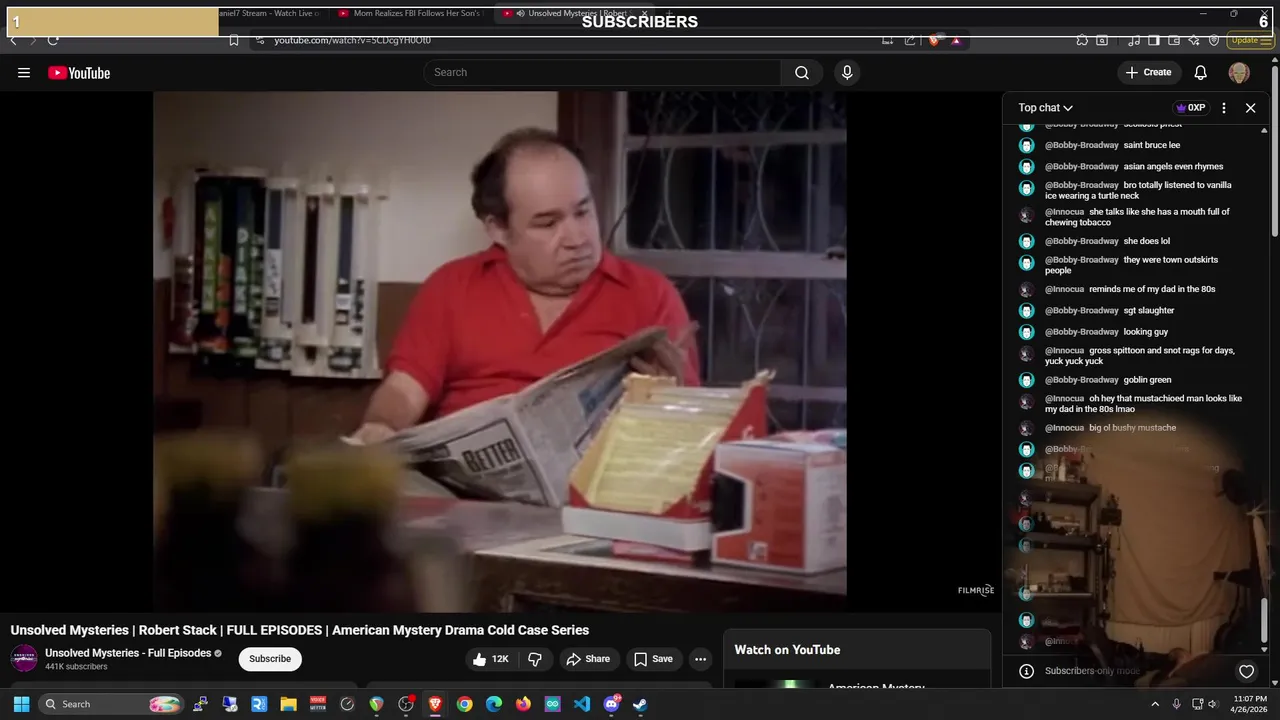Open Brave Shields lion icon
Image resolution: width=1280 pixels, height=720 pixels.
click(934, 41)
